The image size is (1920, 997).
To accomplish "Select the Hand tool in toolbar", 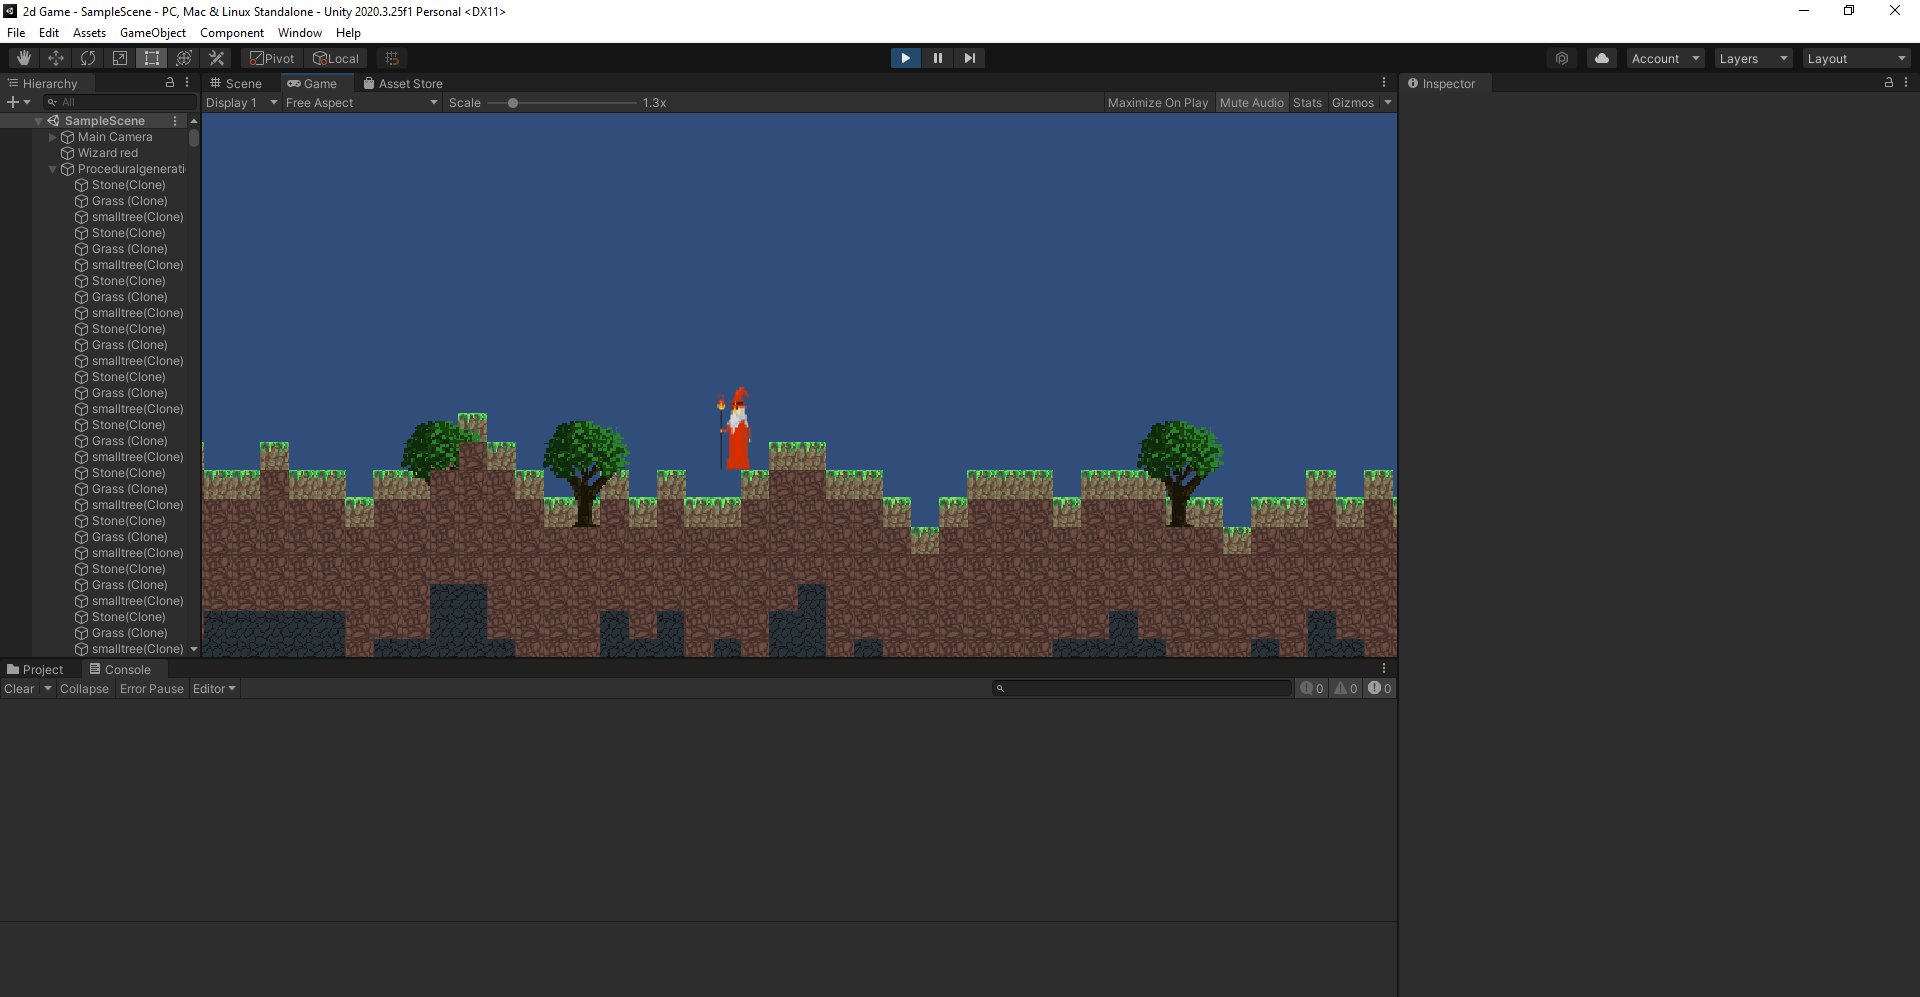I will point(24,58).
